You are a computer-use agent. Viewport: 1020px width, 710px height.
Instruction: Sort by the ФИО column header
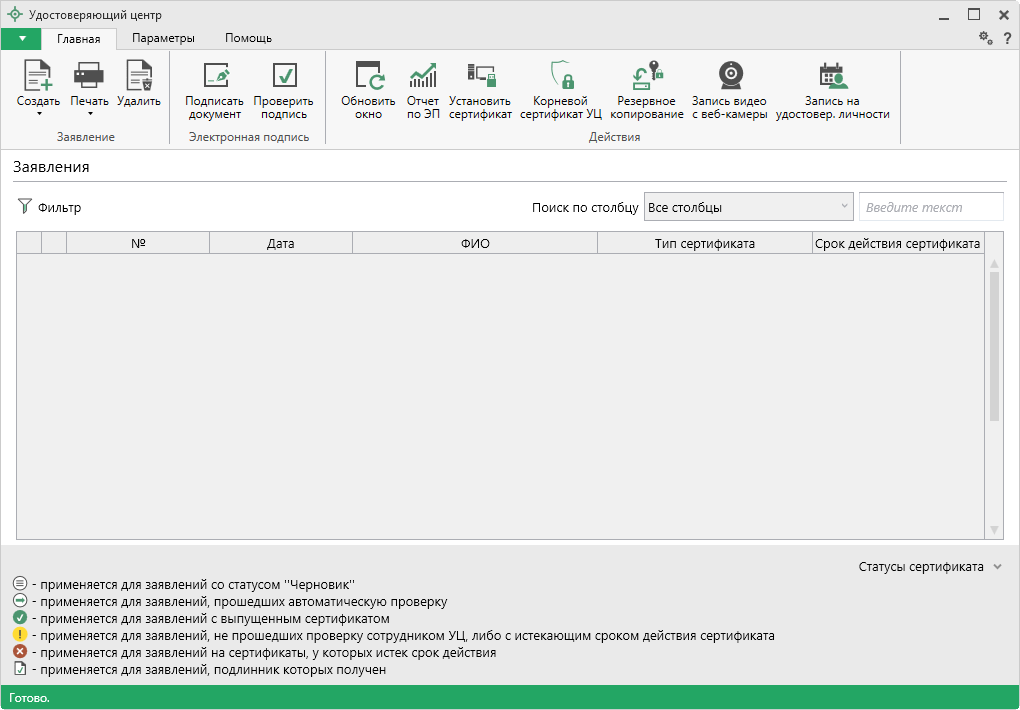pos(475,243)
